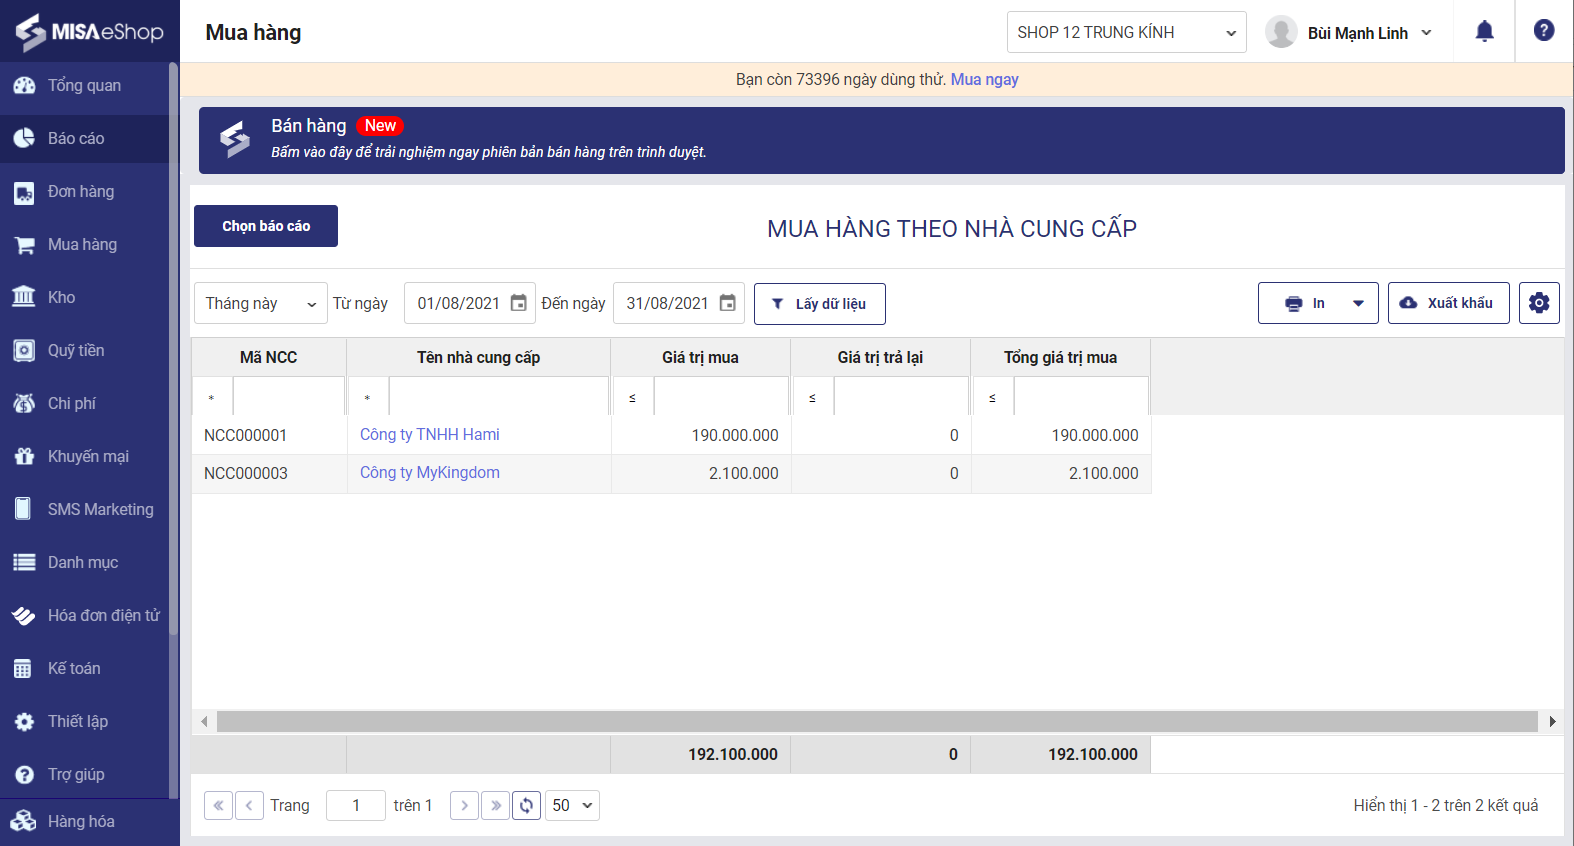Image resolution: width=1574 pixels, height=846 pixels.
Task: Open Mã NCC filter operator
Action: pyautogui.click(x=212, y=397)
